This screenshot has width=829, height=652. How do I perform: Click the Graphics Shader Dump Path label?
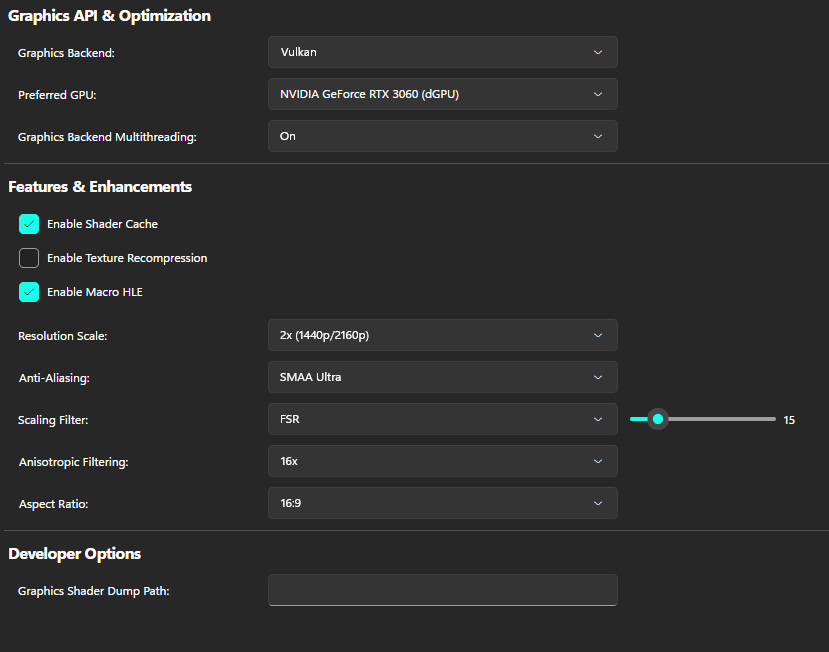93,591
